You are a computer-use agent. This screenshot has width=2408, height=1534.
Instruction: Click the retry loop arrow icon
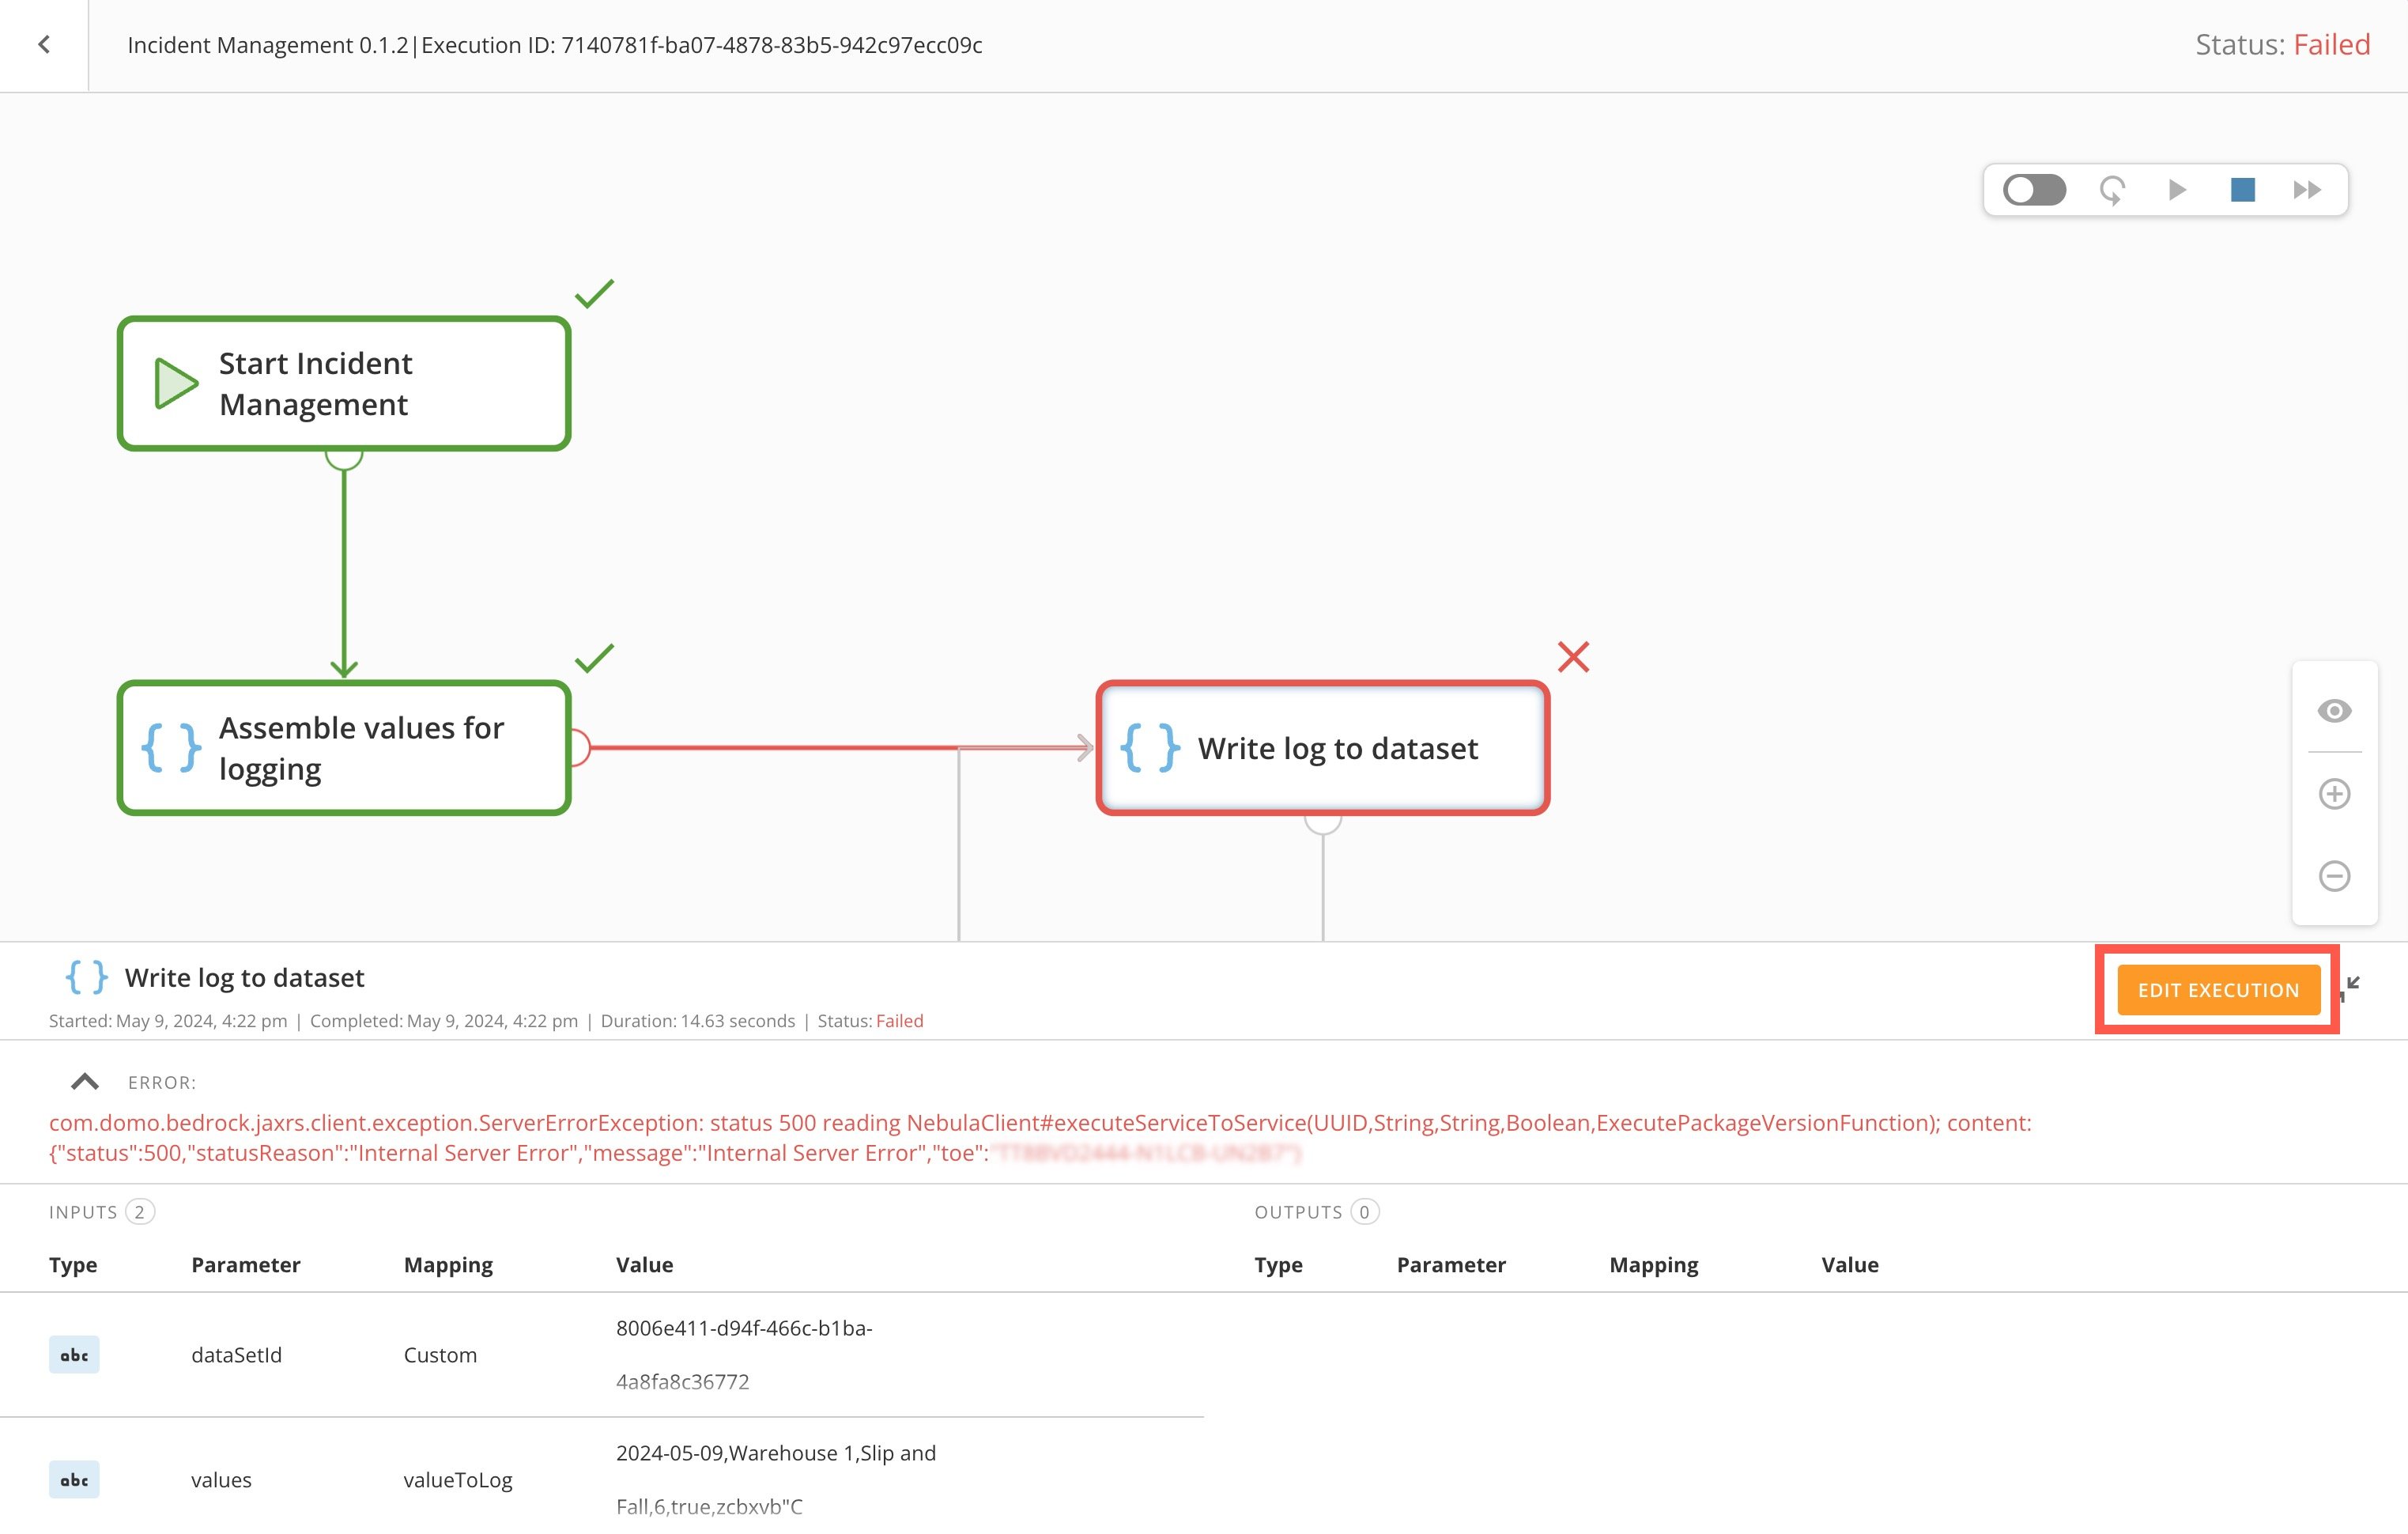[2112, 190]
